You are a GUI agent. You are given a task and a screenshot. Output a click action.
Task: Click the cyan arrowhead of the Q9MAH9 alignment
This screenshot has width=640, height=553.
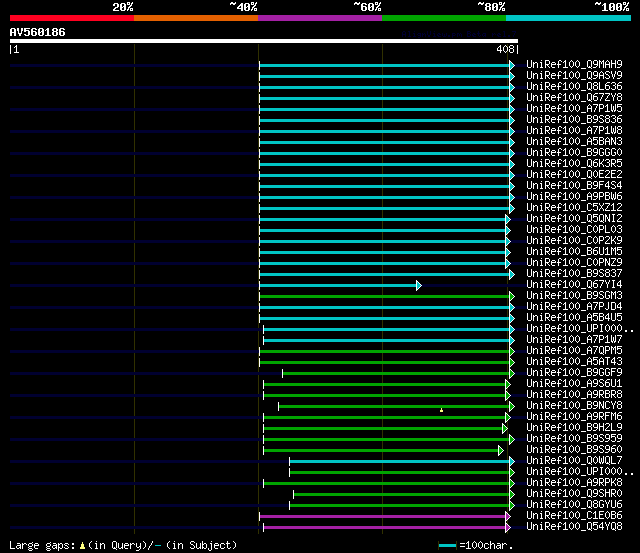[512, 65]
